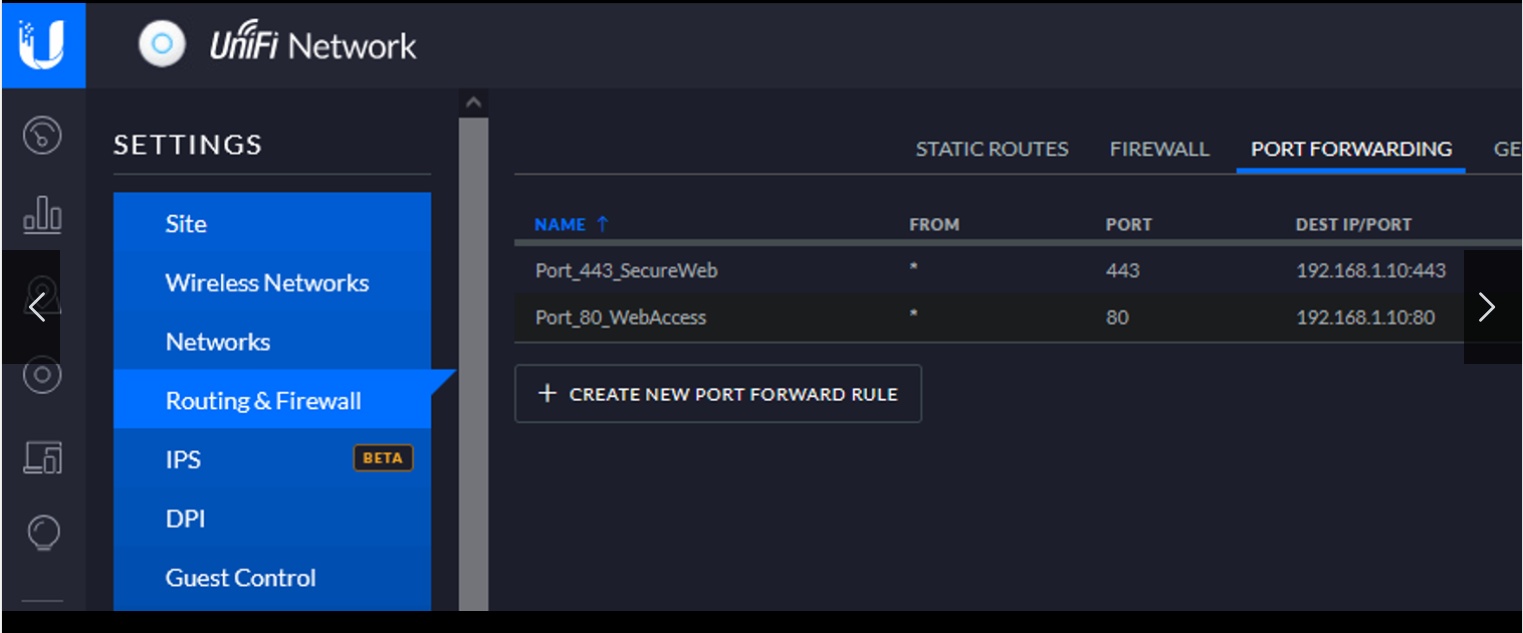
Task: Click destination 192.168.1.10:443
Action: (x=1371, y=270)
